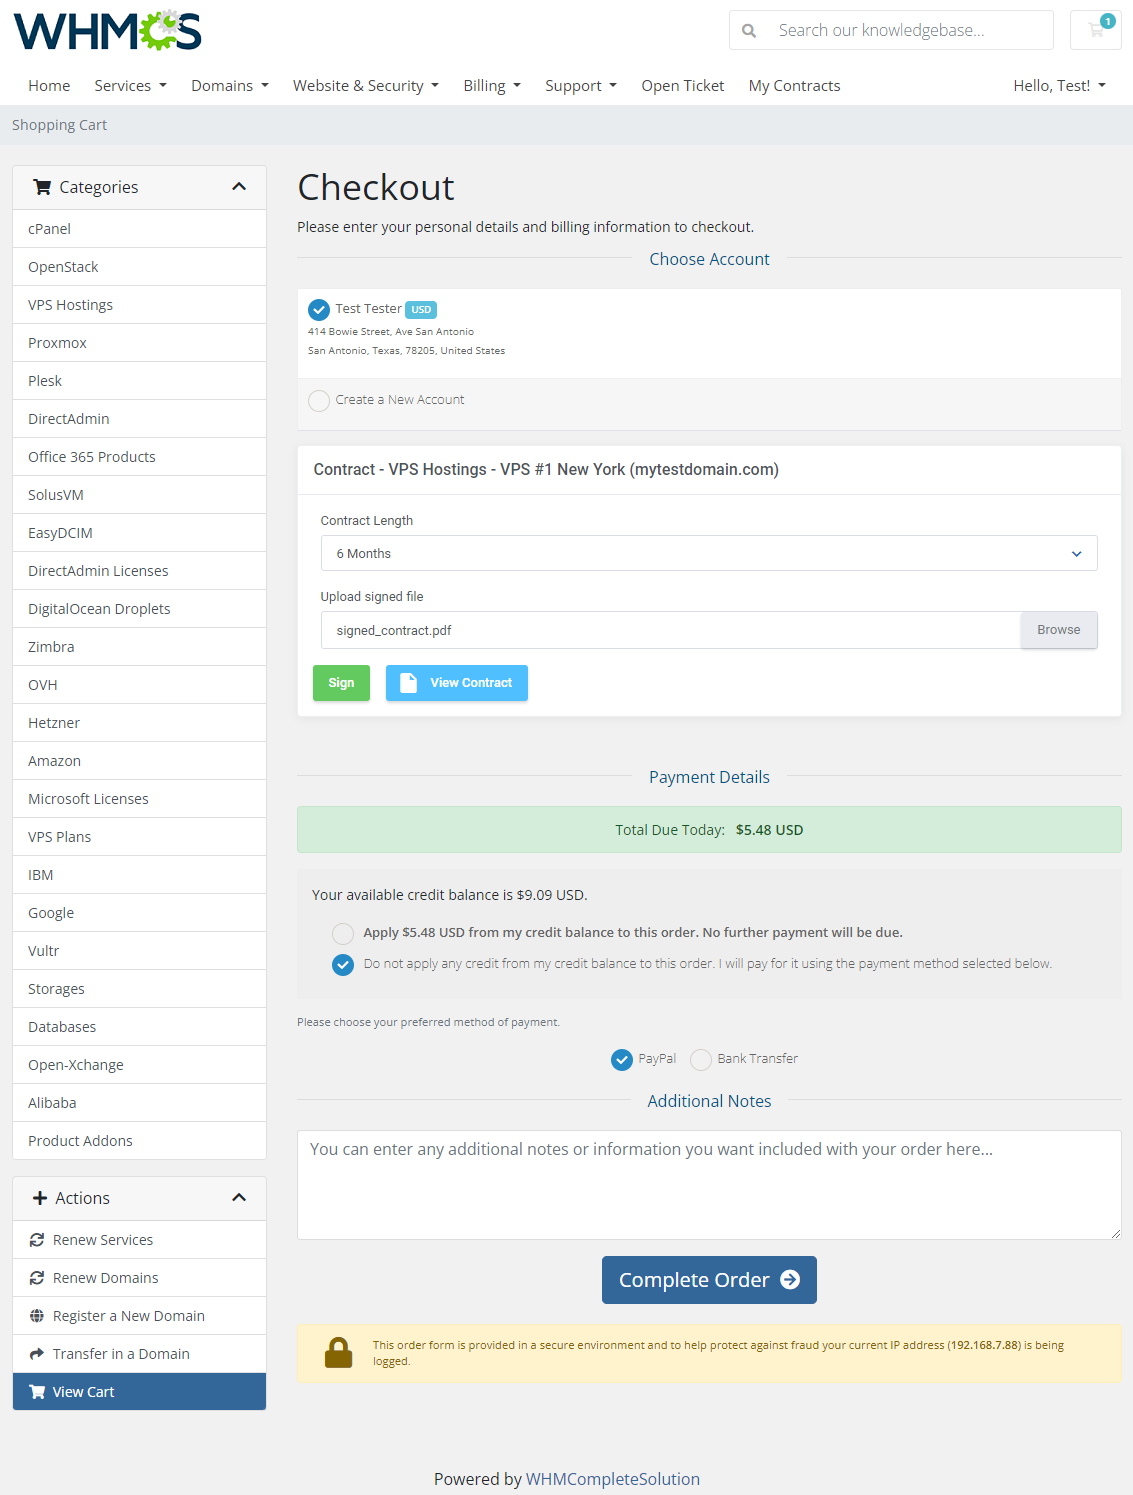
Task: Click the additional notes text area
Action: (709, 1184)
